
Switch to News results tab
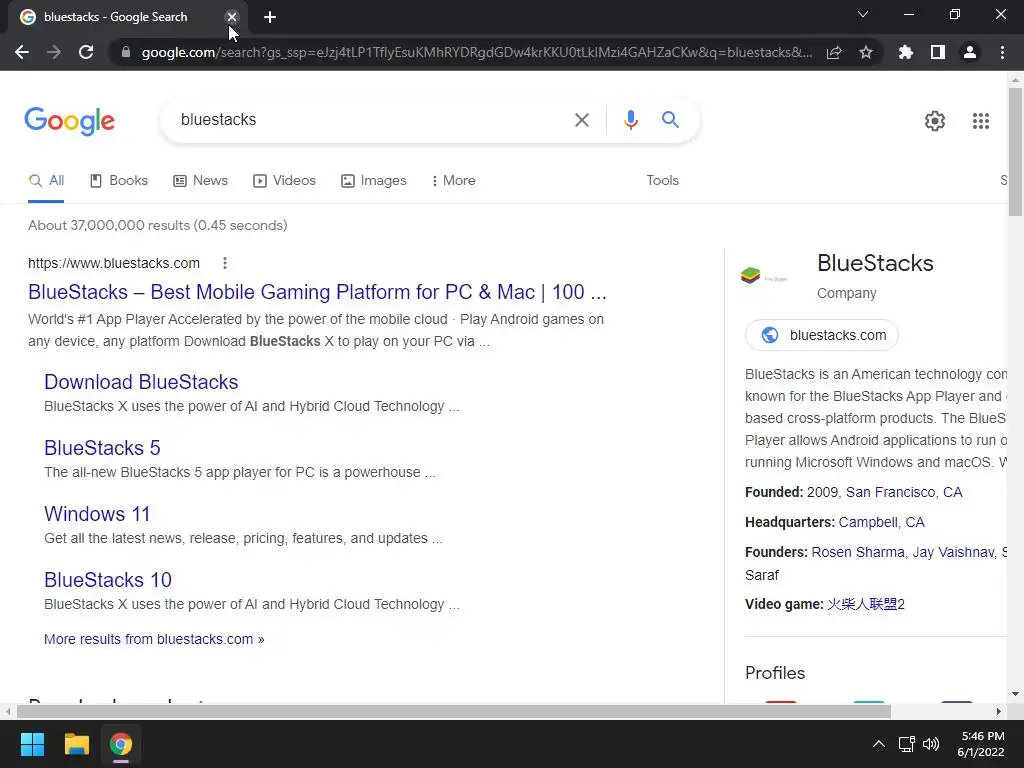coord(200,181)
